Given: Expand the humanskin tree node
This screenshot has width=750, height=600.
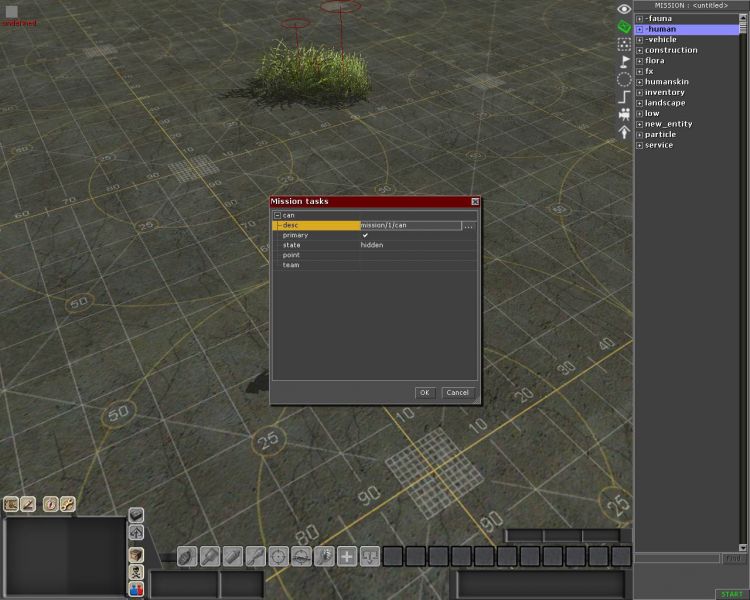Looking at the screenshot, I should [x=640, y=82].
